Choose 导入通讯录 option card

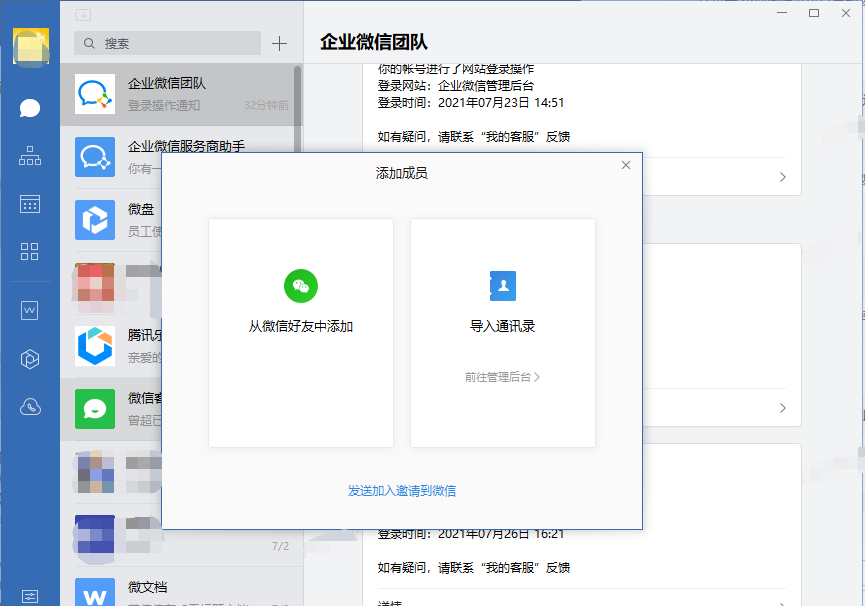(x=503, y=333)
